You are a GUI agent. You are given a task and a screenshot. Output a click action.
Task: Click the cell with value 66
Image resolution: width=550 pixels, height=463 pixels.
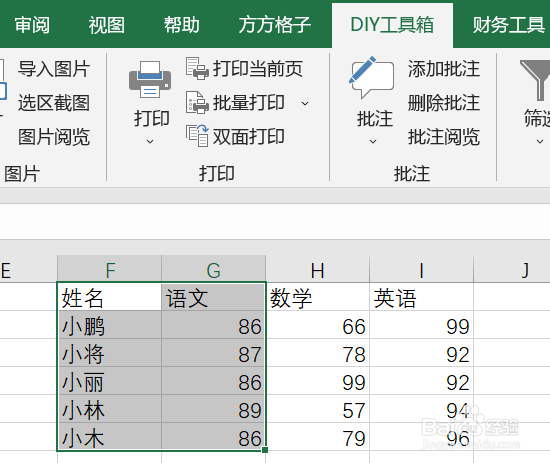(317, 325)
